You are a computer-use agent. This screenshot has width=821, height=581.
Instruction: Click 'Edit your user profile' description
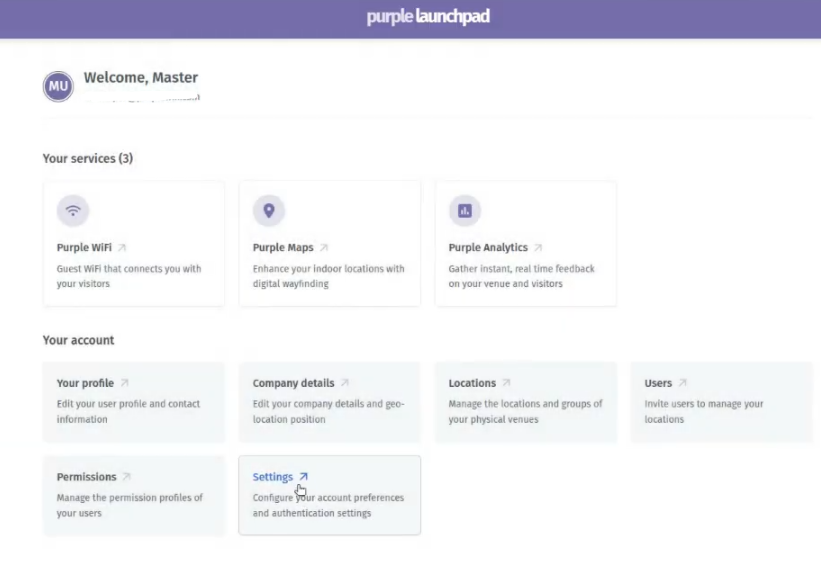coord(128,411)
